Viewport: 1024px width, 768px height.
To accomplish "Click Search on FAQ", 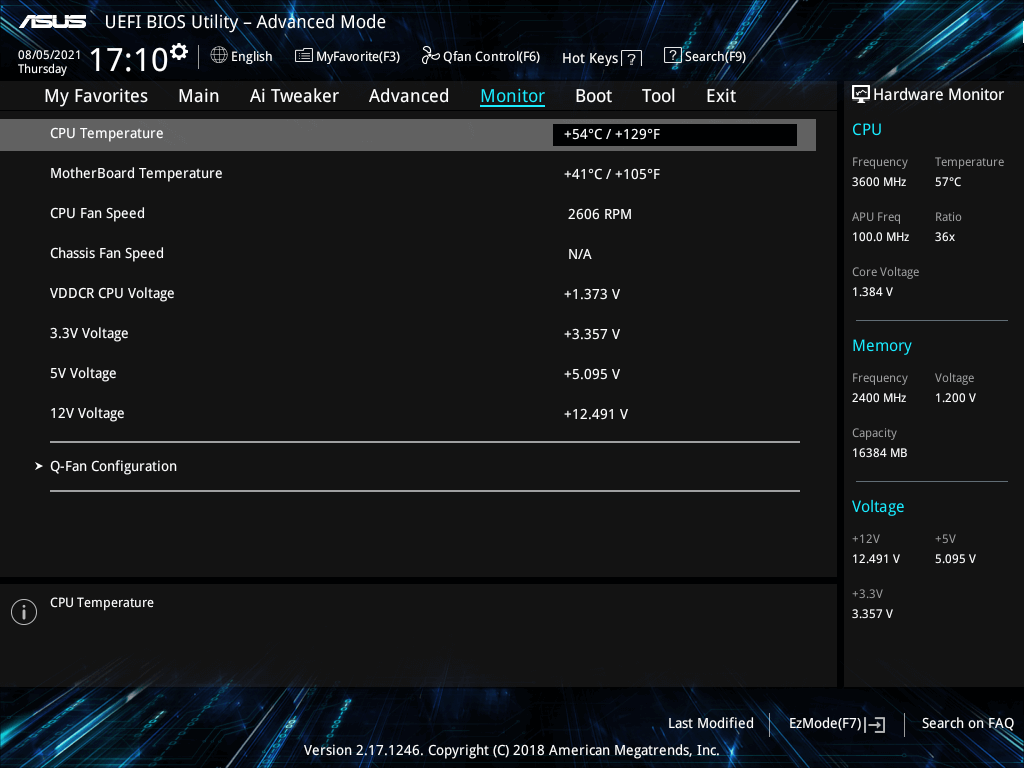I will 967,723.
